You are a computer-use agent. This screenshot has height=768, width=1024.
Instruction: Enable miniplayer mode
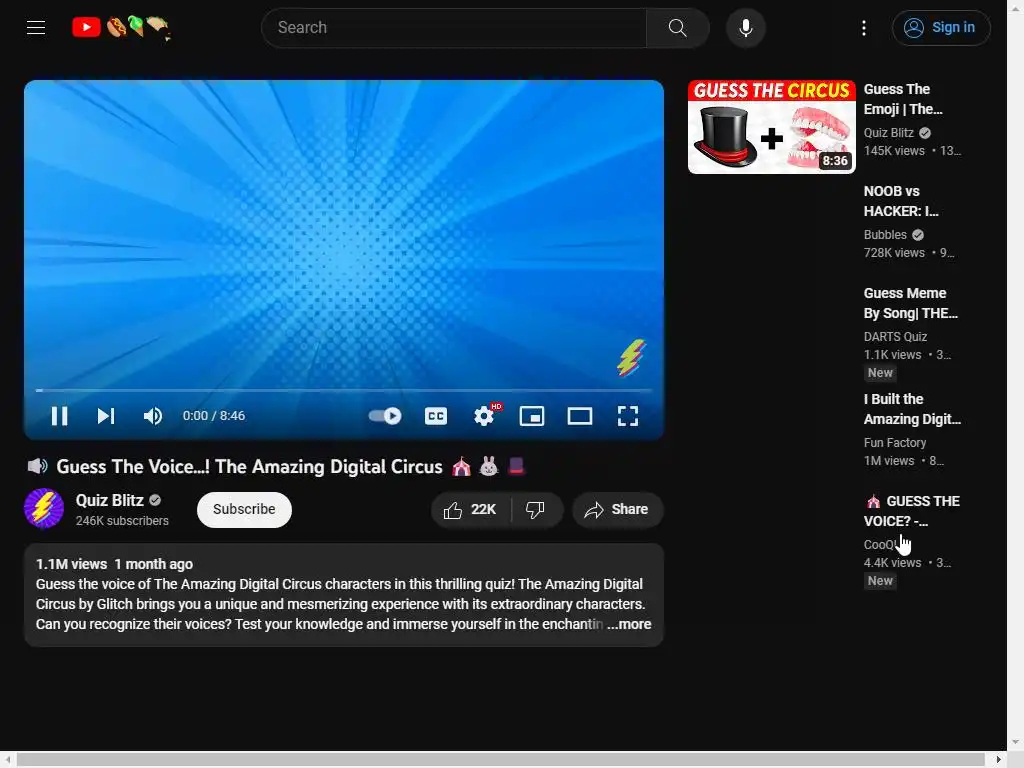click(x=532, y=416)
